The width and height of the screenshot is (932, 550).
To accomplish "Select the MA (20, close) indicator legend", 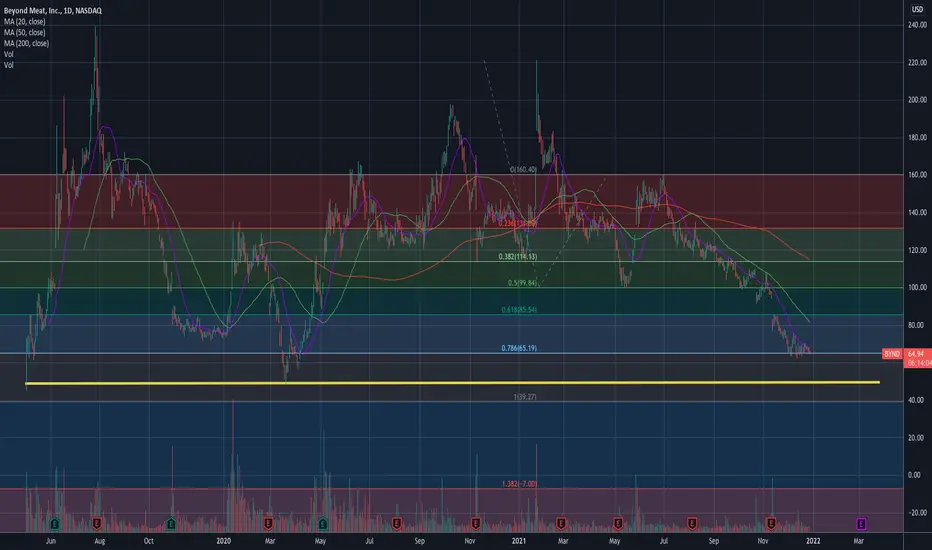I will pyautogui.click(x=24, y=21).
